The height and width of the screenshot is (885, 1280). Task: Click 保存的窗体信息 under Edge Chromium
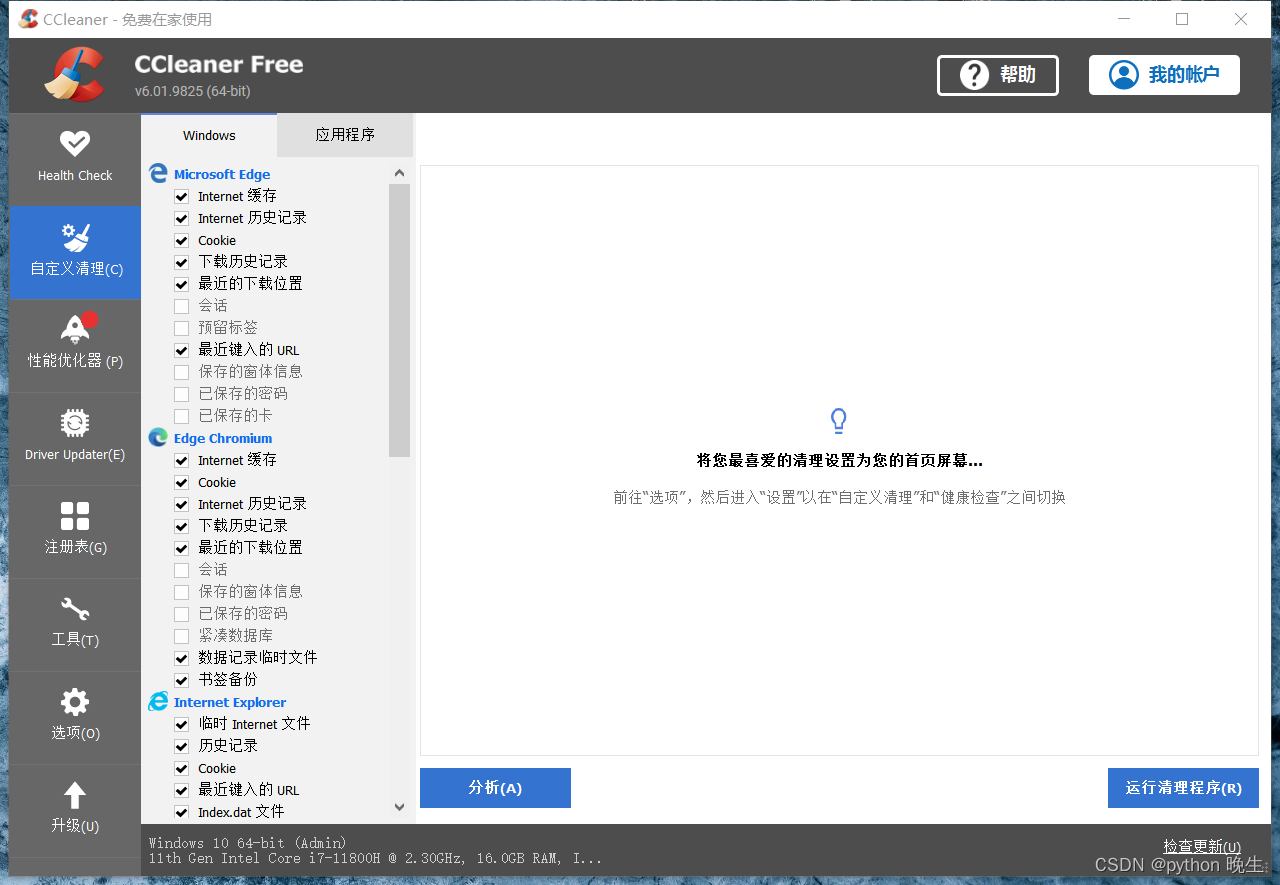point(250,592)
